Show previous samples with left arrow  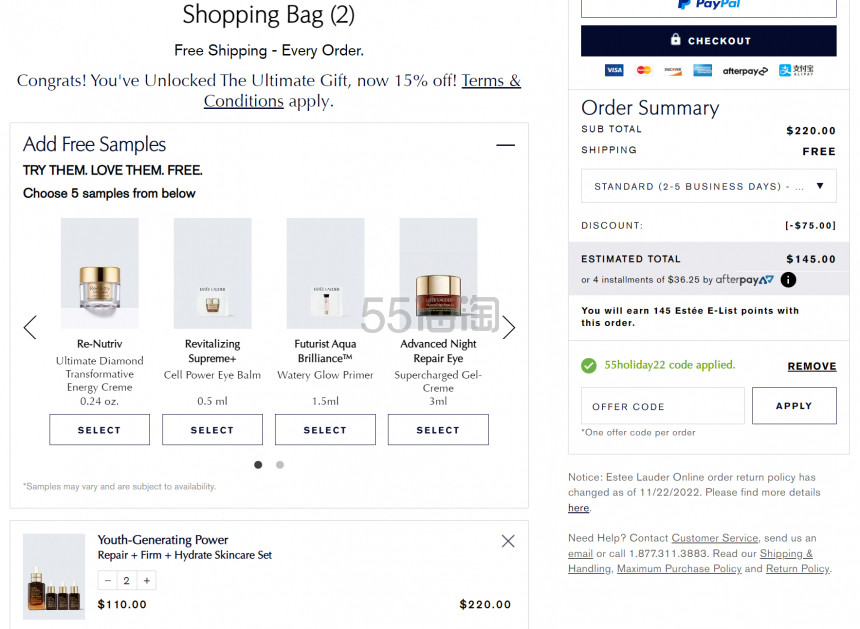click(x=30, y=327)
